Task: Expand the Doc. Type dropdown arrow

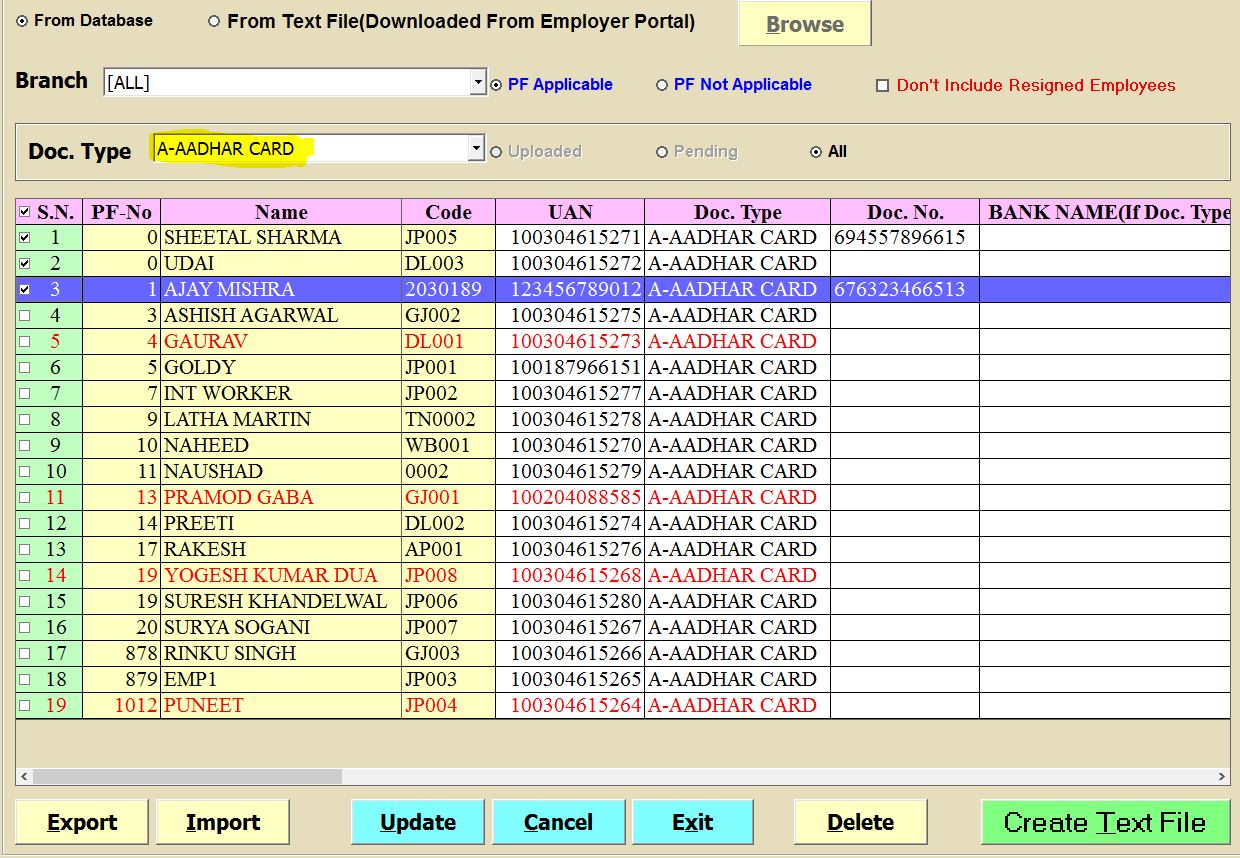Action: pyautogui.click(x=475, y=150)
